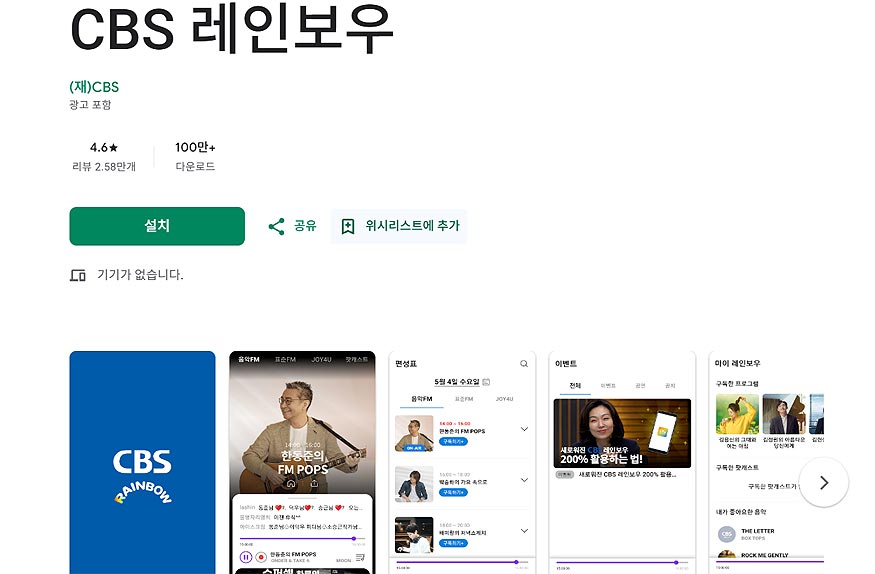Click the 4.6 star rating
Screen dimensions: 875x574
(104, 147)
